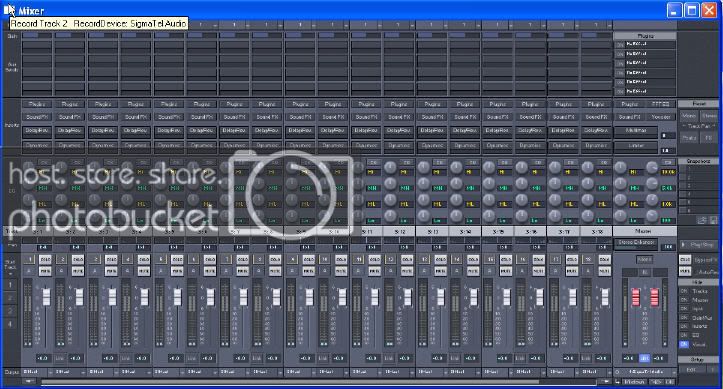Select the S:18 channel name label
This screenshot has height=389, width=723.
(x=597, y=231)
